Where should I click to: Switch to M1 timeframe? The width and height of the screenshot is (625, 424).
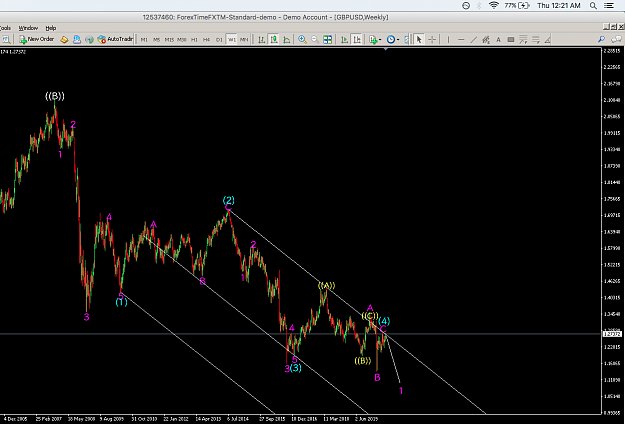coord(144,39)
